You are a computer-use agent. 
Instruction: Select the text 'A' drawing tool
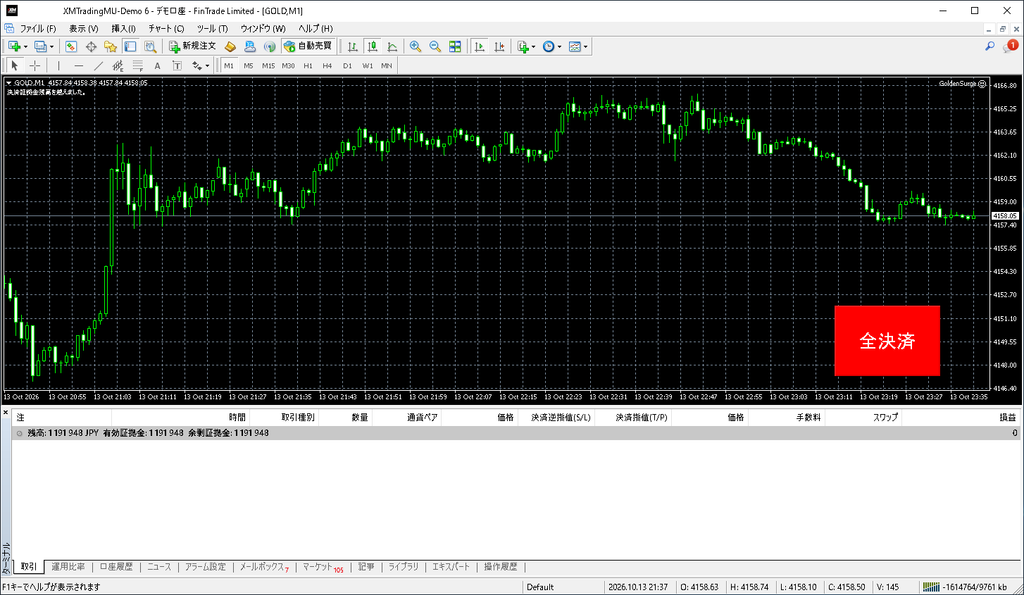tap(157, 65)
